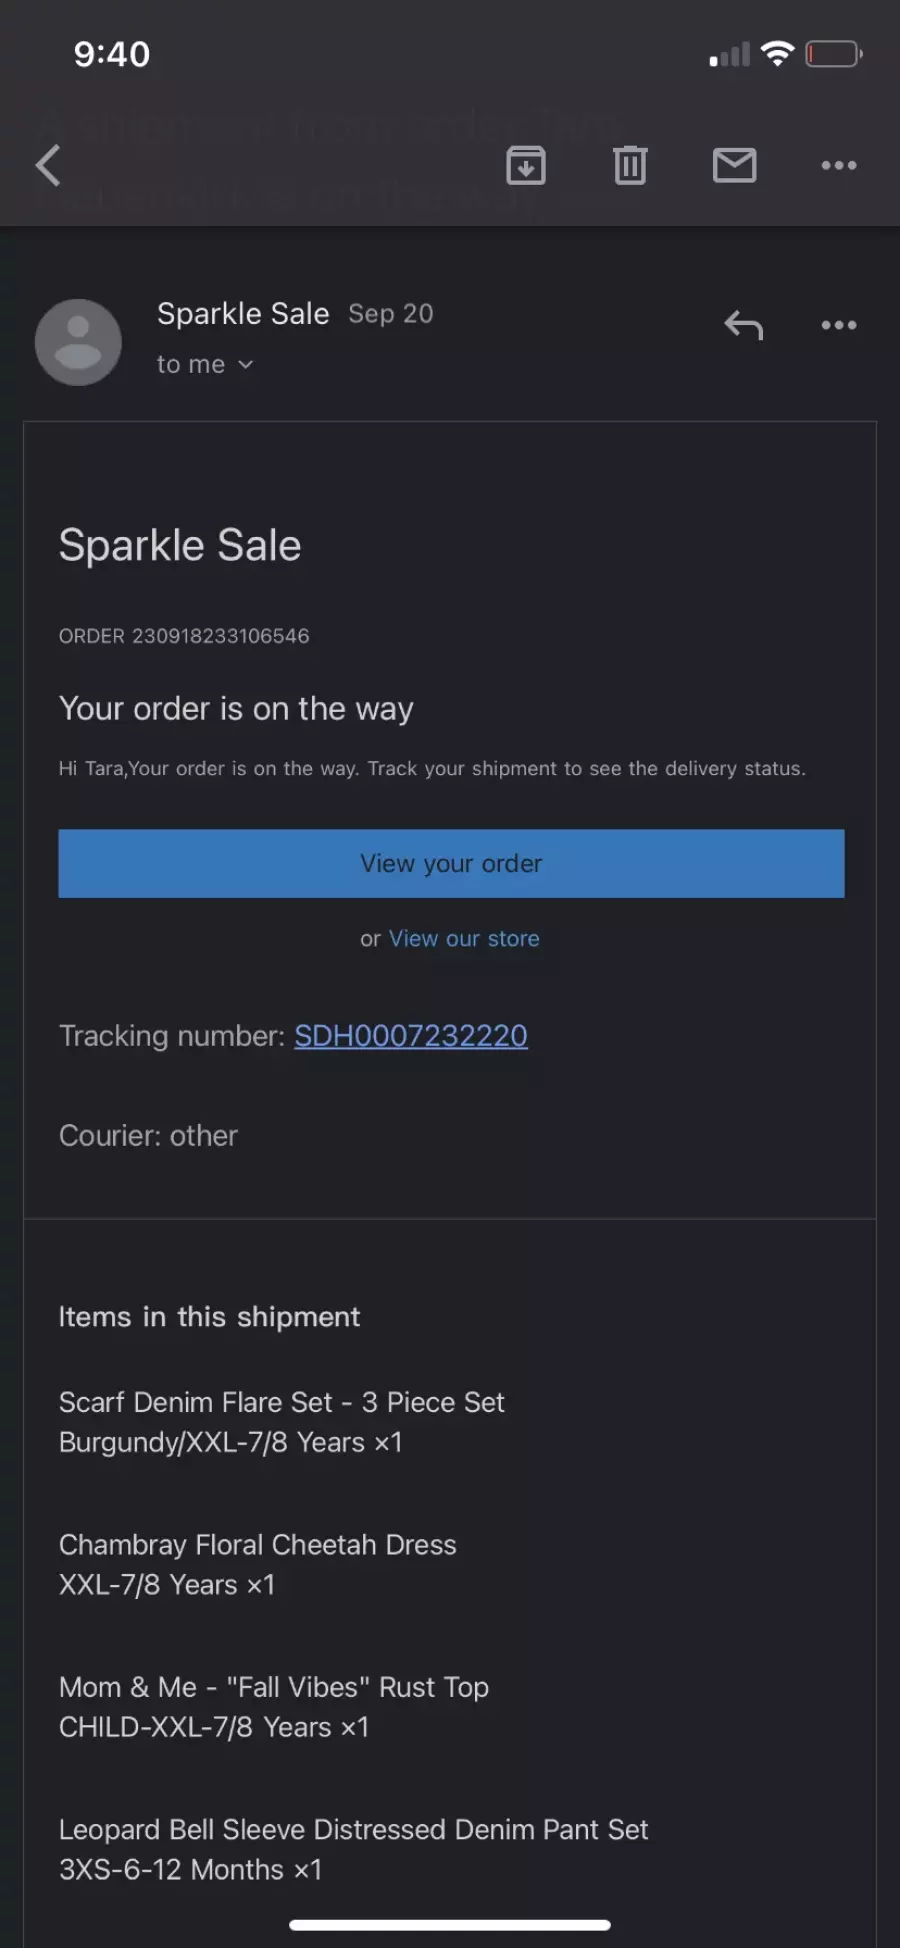Image resolution: width=900 pixels, height=1948 pixels.
Task: Mark the email unread with the envelope icon
Action: point(734,165)
